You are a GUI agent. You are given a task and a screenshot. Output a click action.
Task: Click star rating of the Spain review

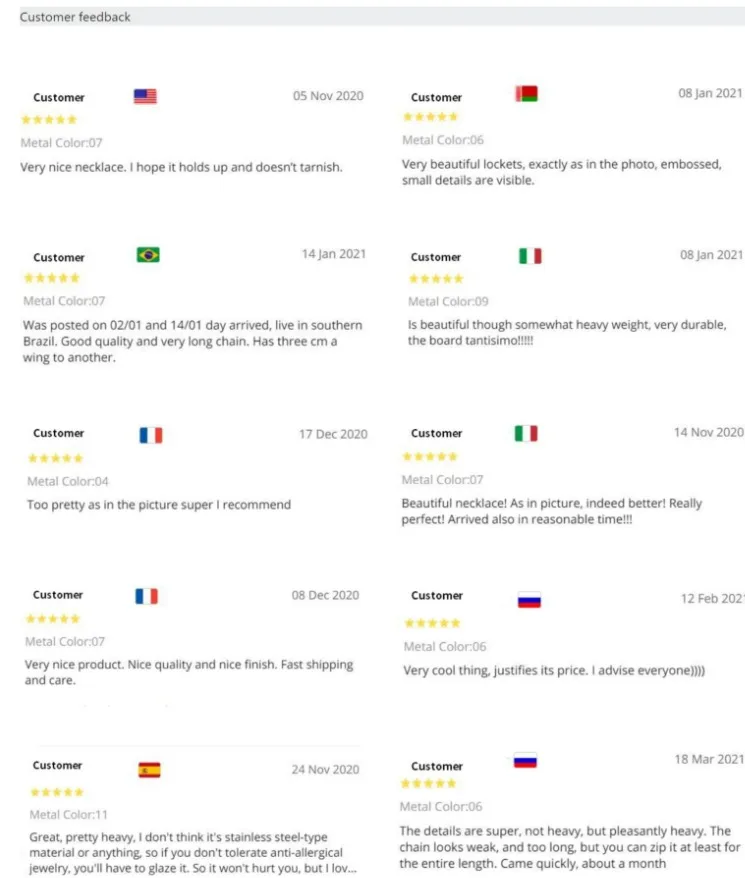click(57, 792)
